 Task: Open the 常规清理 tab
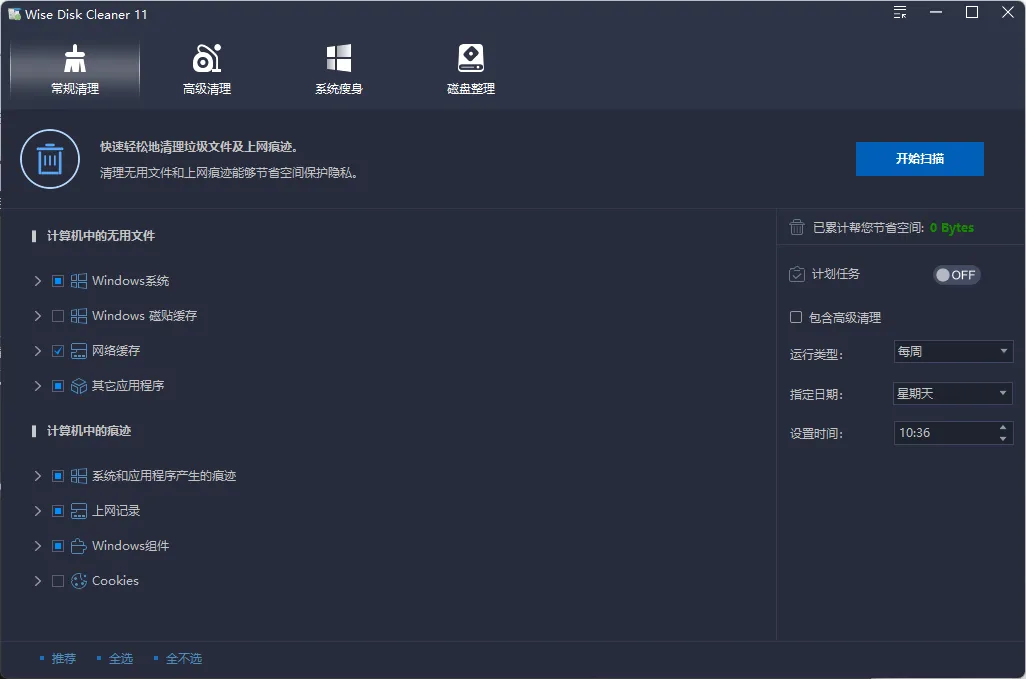pyautogui.click(x=75, y=69)
